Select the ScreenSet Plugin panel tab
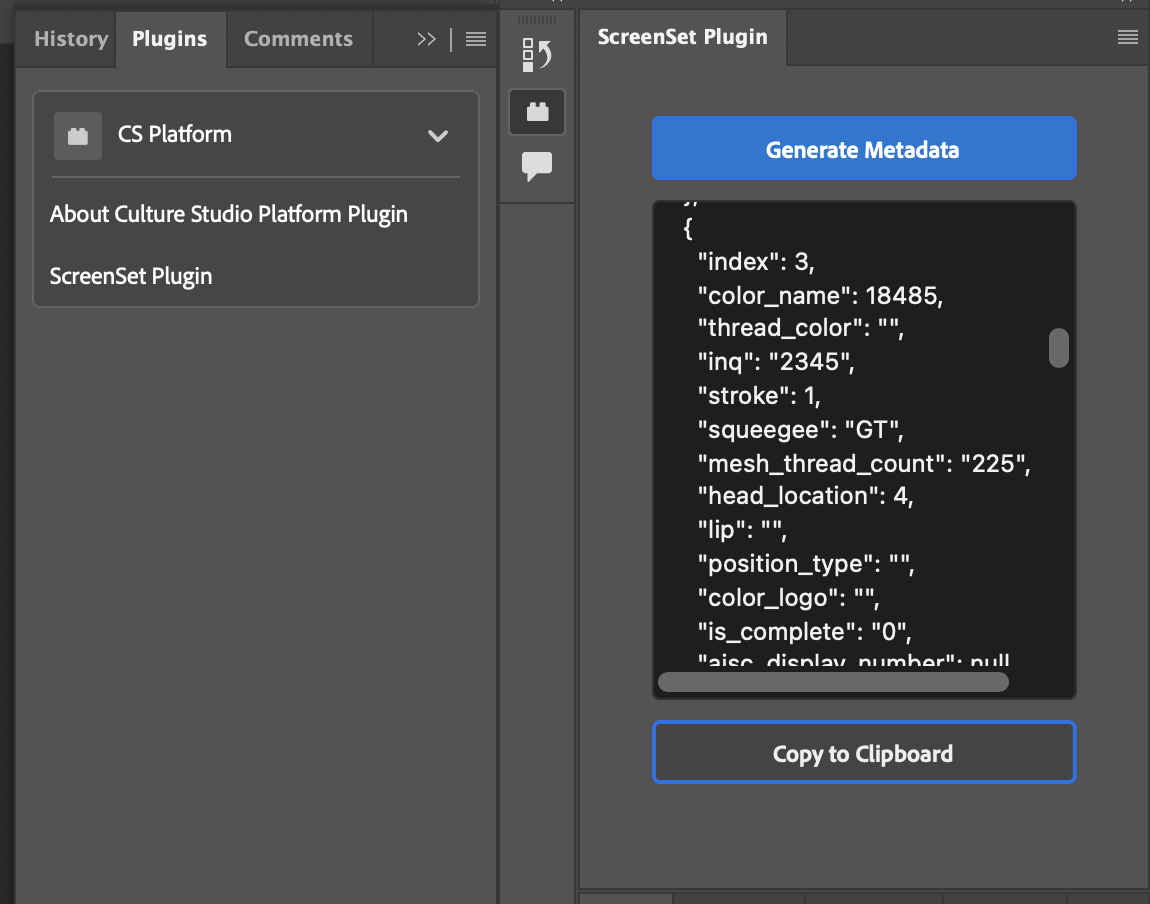The height and width of the screenshot is (904, 1150). click(682, 38)
